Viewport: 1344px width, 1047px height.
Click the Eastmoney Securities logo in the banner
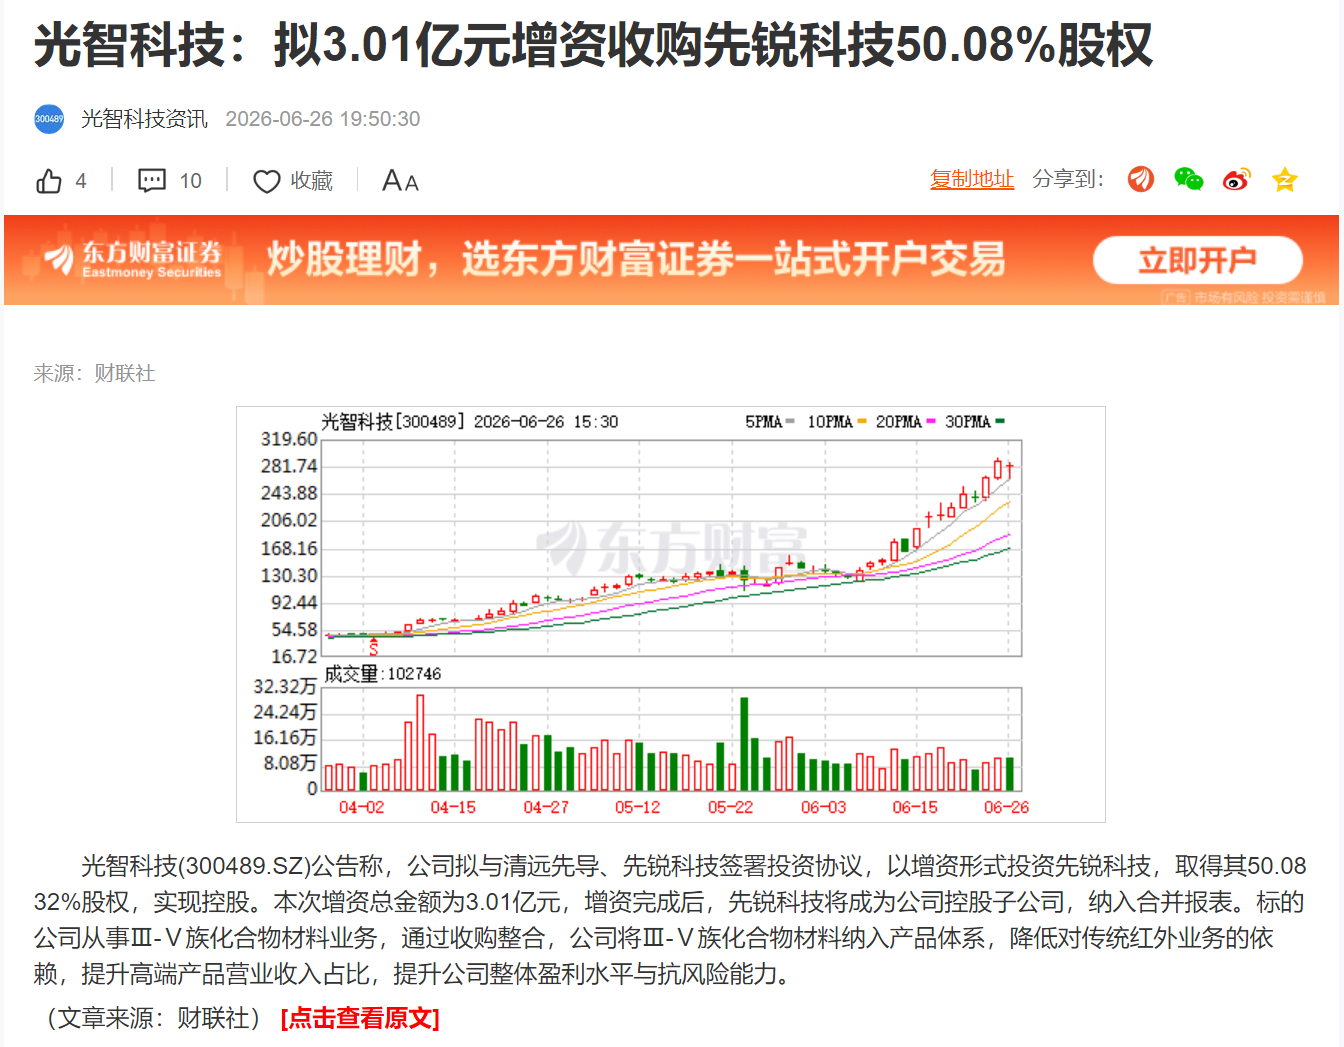(x=132, y=259)
